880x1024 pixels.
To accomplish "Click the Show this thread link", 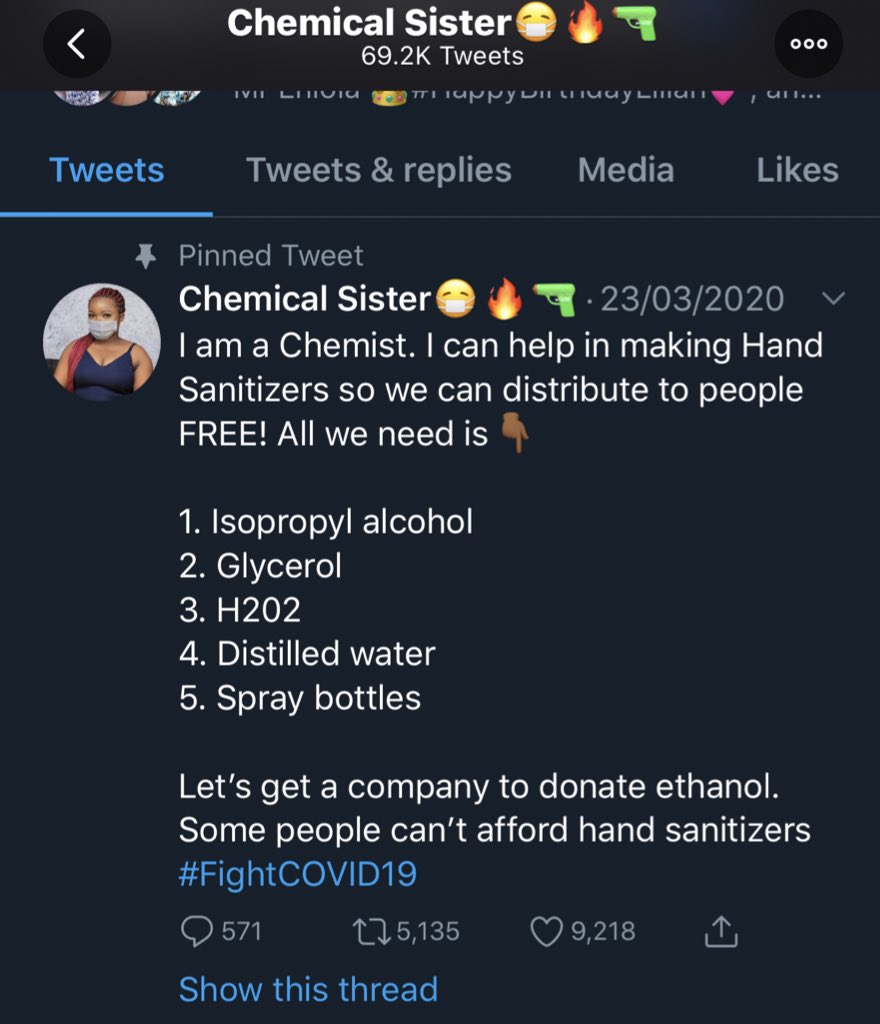I will tap(308, 989).
